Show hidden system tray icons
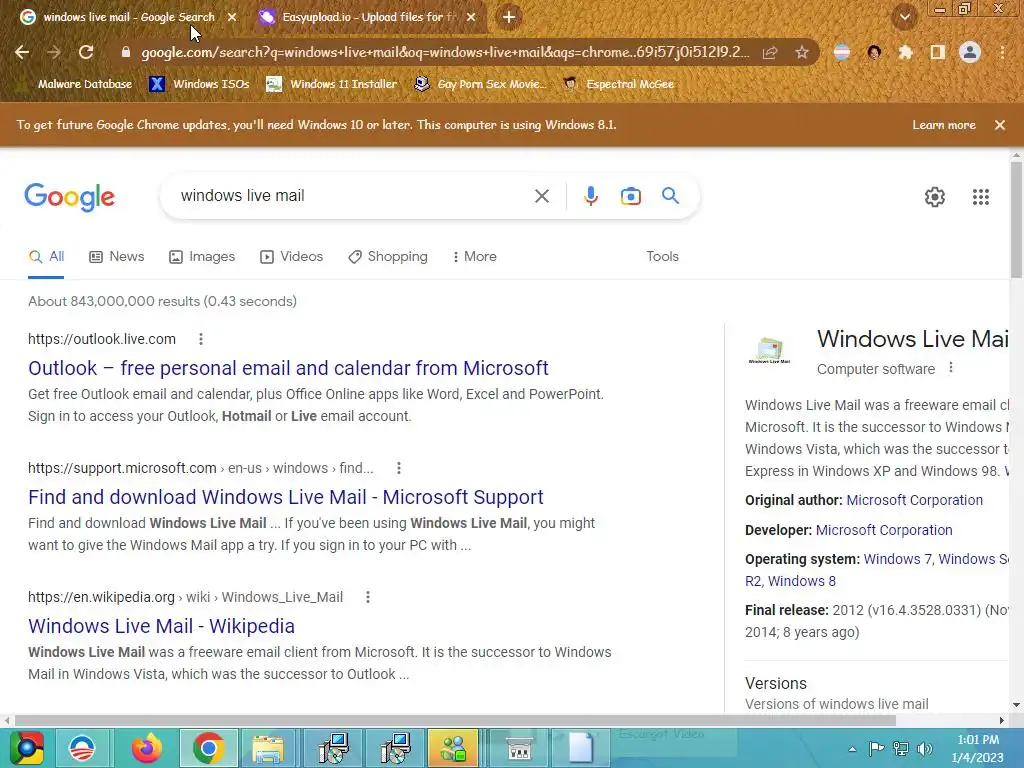Viewport: 1024px width, 768px height. [852, 749]
